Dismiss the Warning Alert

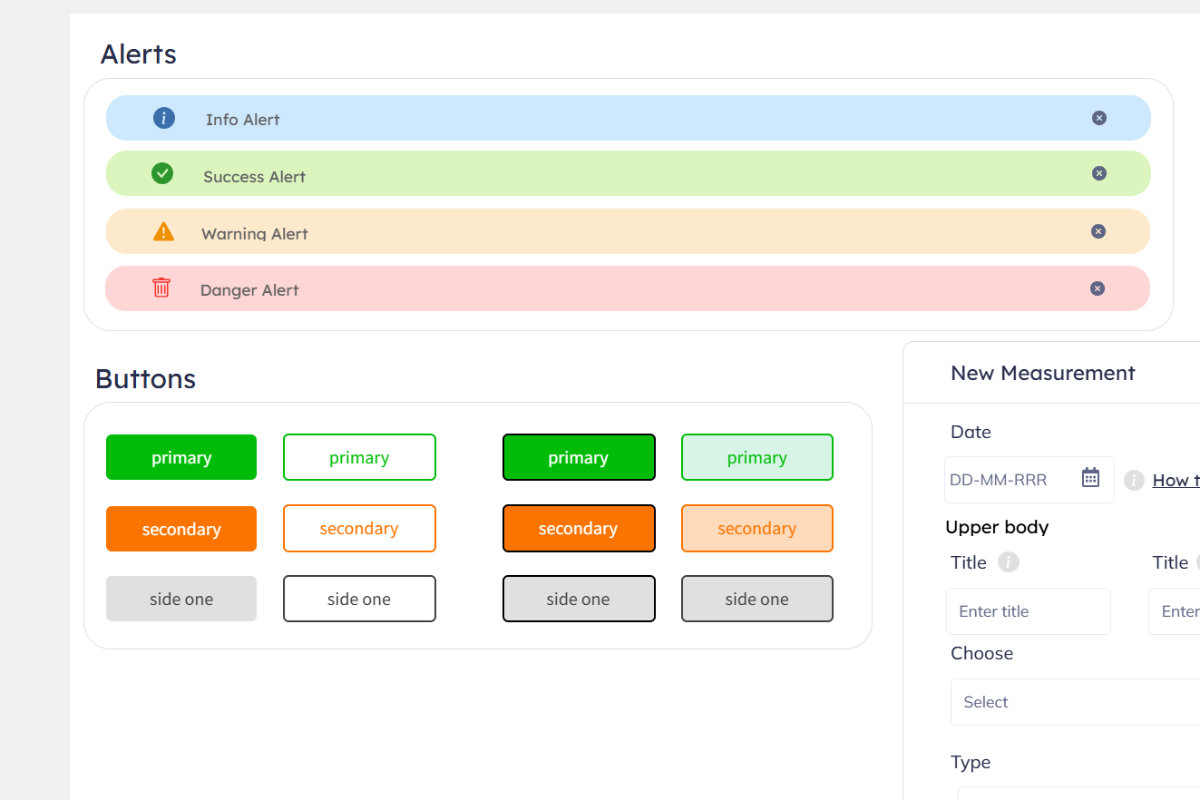click(x=1098, y=231)
